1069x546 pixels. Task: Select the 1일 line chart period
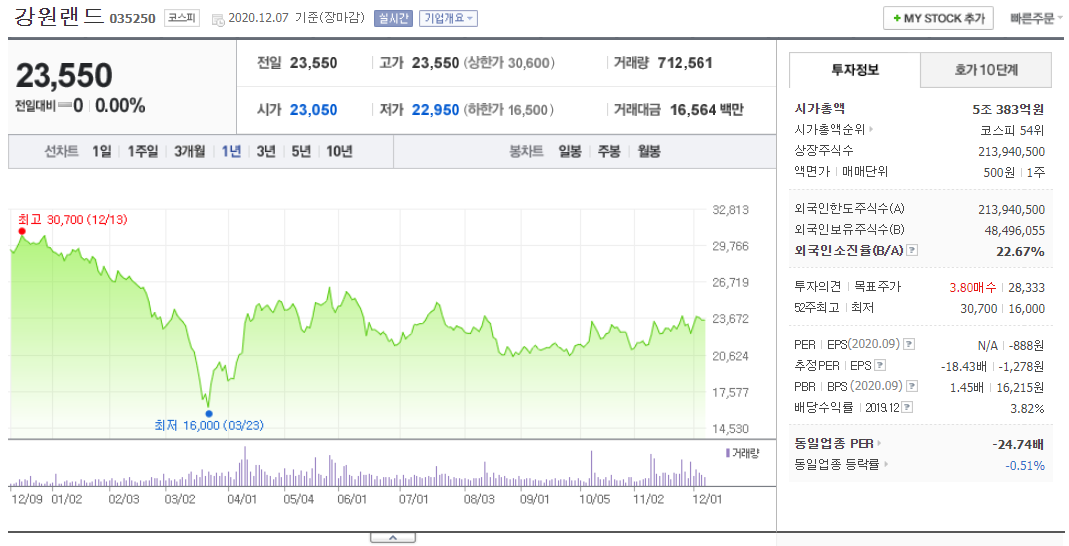click(x=102, y=151)
